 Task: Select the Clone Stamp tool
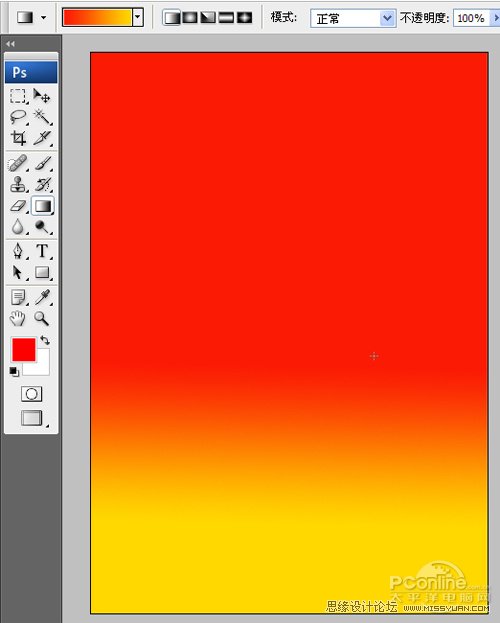(x=18, y=184)
